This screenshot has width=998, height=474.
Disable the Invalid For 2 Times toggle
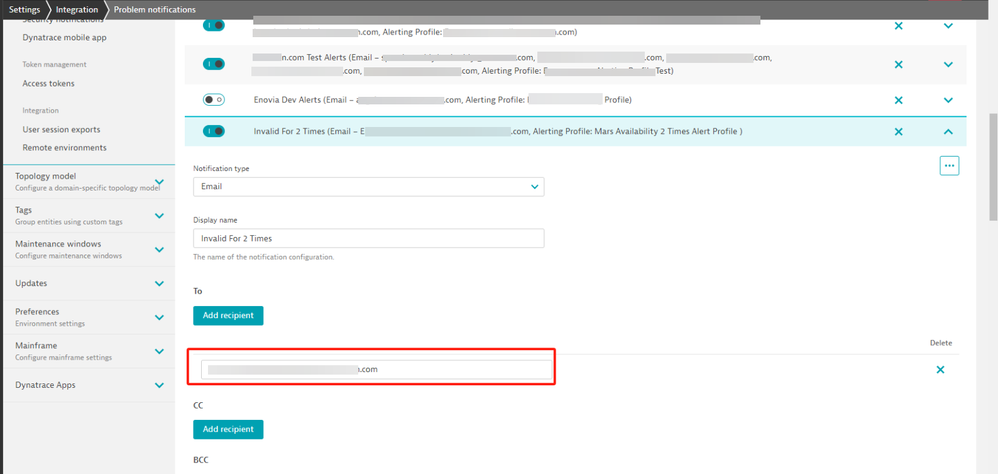(x=214, y=131)
